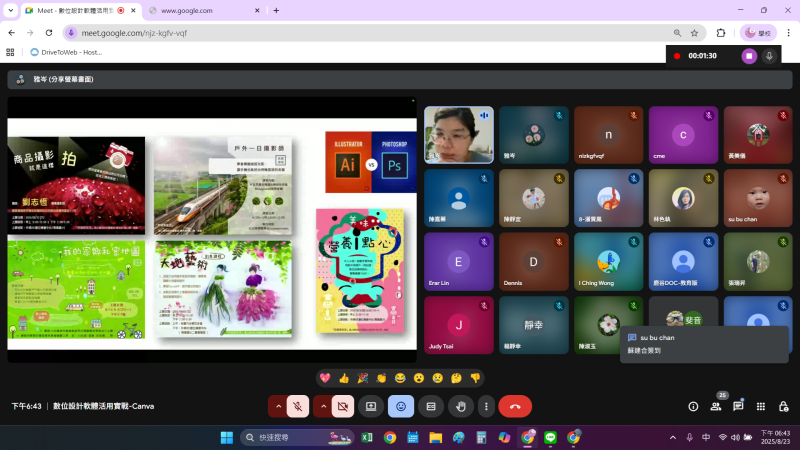Toggle the captions button
Image resolution: width=800 pixels, height=450 pixels.
coord(431,406)
